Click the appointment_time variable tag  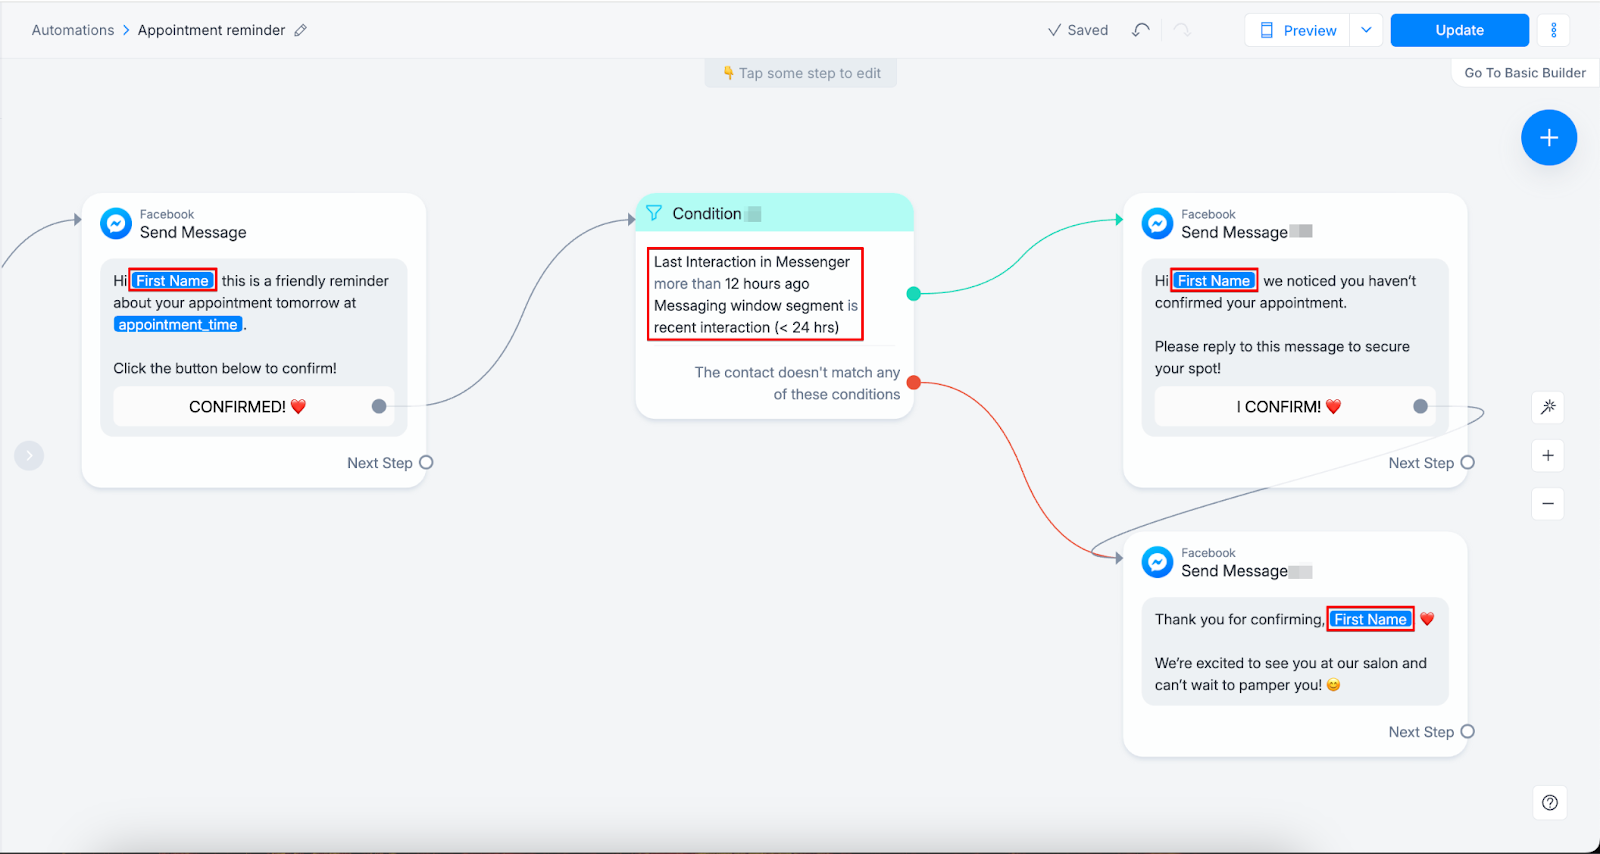point(178,325)
